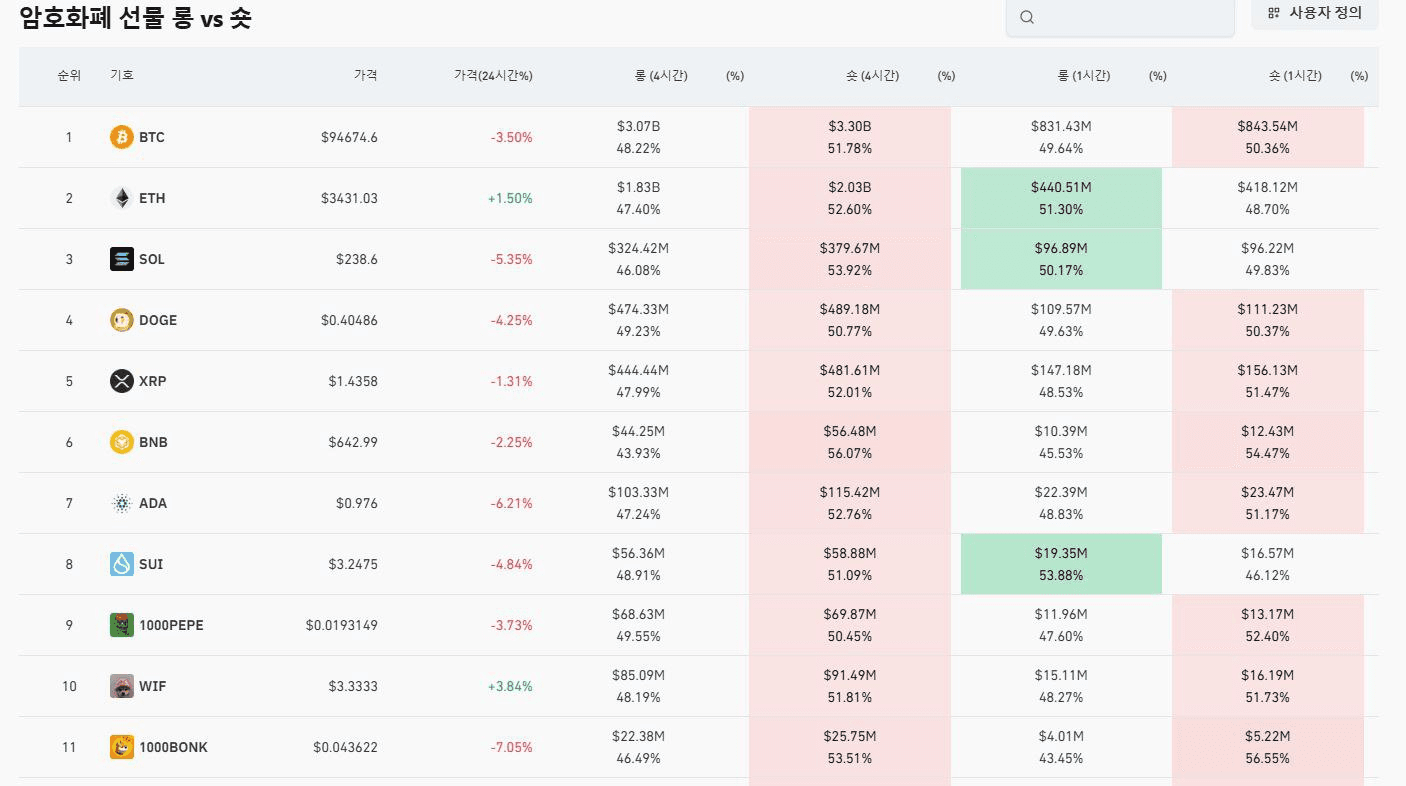Click the Solana SOL coin icon
1406x786 pixels.
121,259
